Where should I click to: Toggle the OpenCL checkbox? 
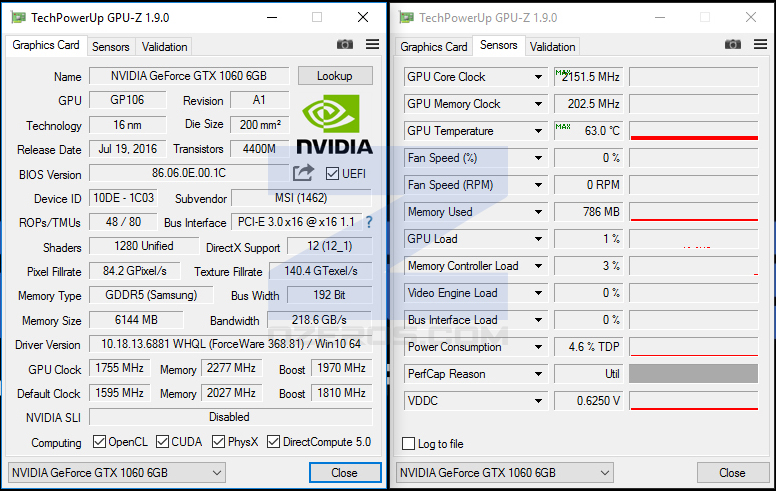[99, 442]
